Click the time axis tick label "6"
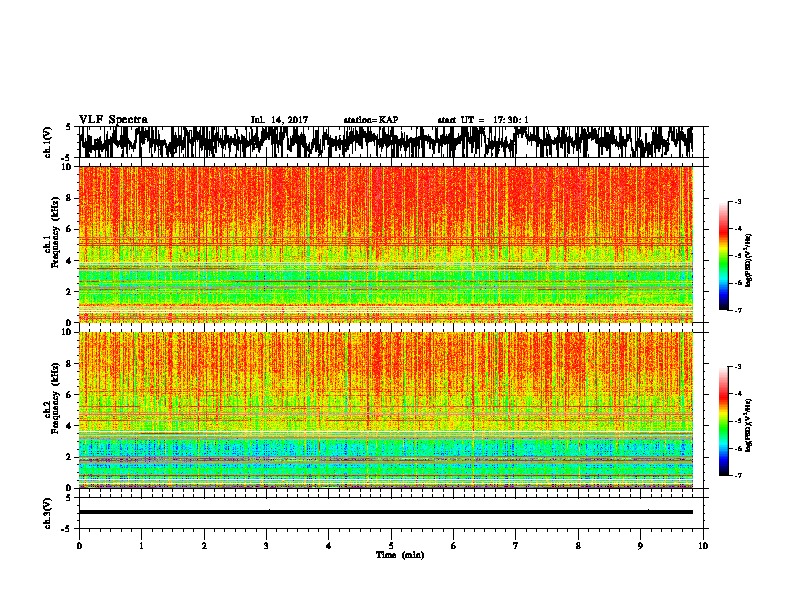This screenshot has width=792, height=612. [454, 546]
